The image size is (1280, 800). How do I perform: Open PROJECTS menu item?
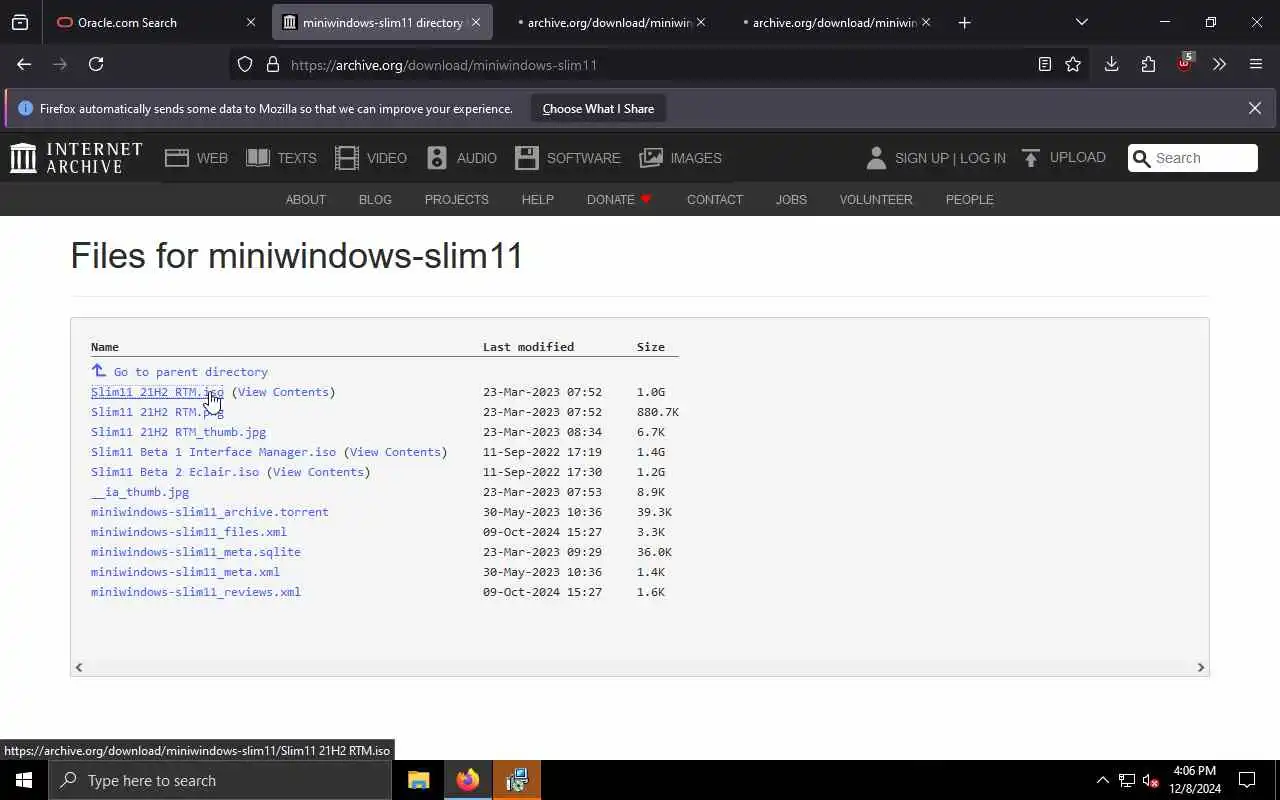tap(456, 199)
